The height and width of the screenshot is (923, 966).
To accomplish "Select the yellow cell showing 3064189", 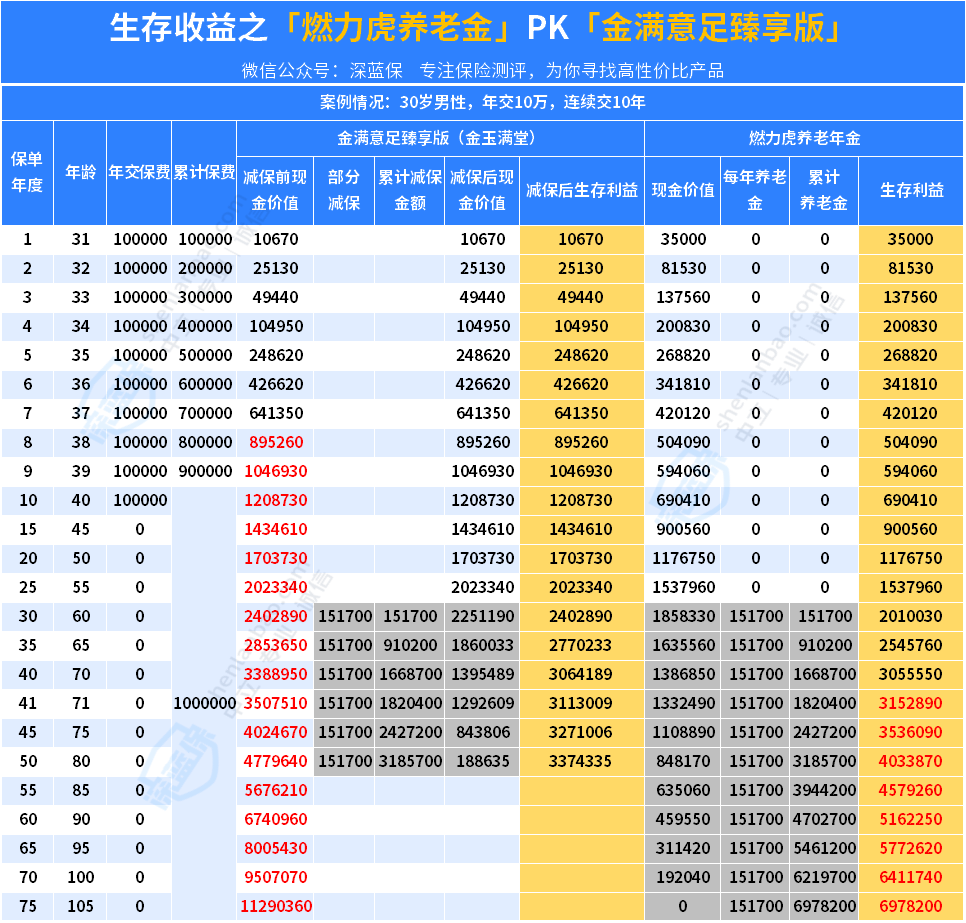I will coord(580,674).
